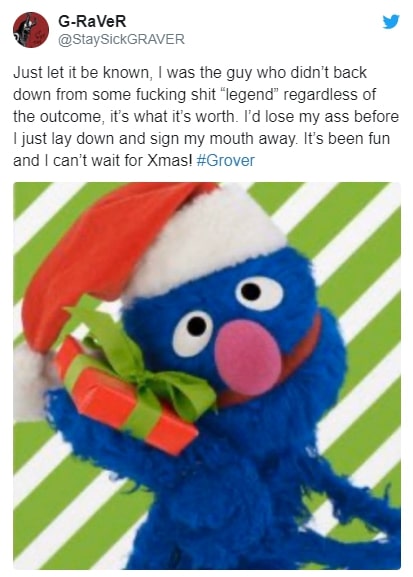The width and height of the screenshot is (413, 577).
Task: Open the #Grover hashtag link
Action: click(x=226, y=160)
